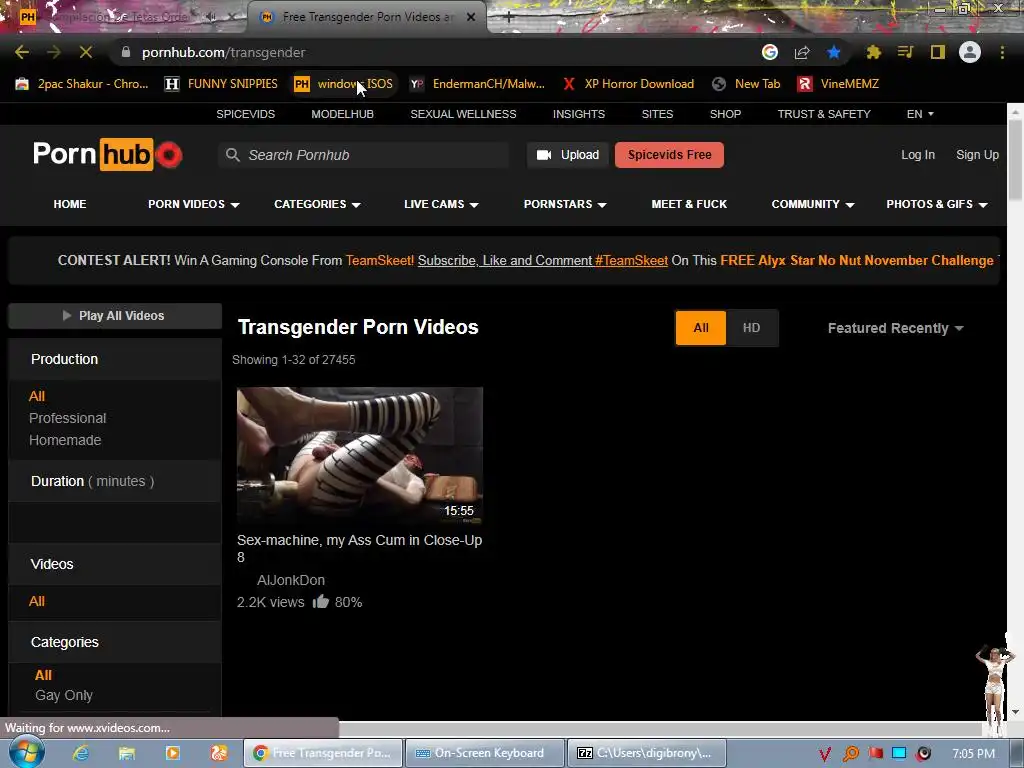Click the browser address bar URL
The height and width of the screenshot is (768, 1024).
(x=223, y=52)
